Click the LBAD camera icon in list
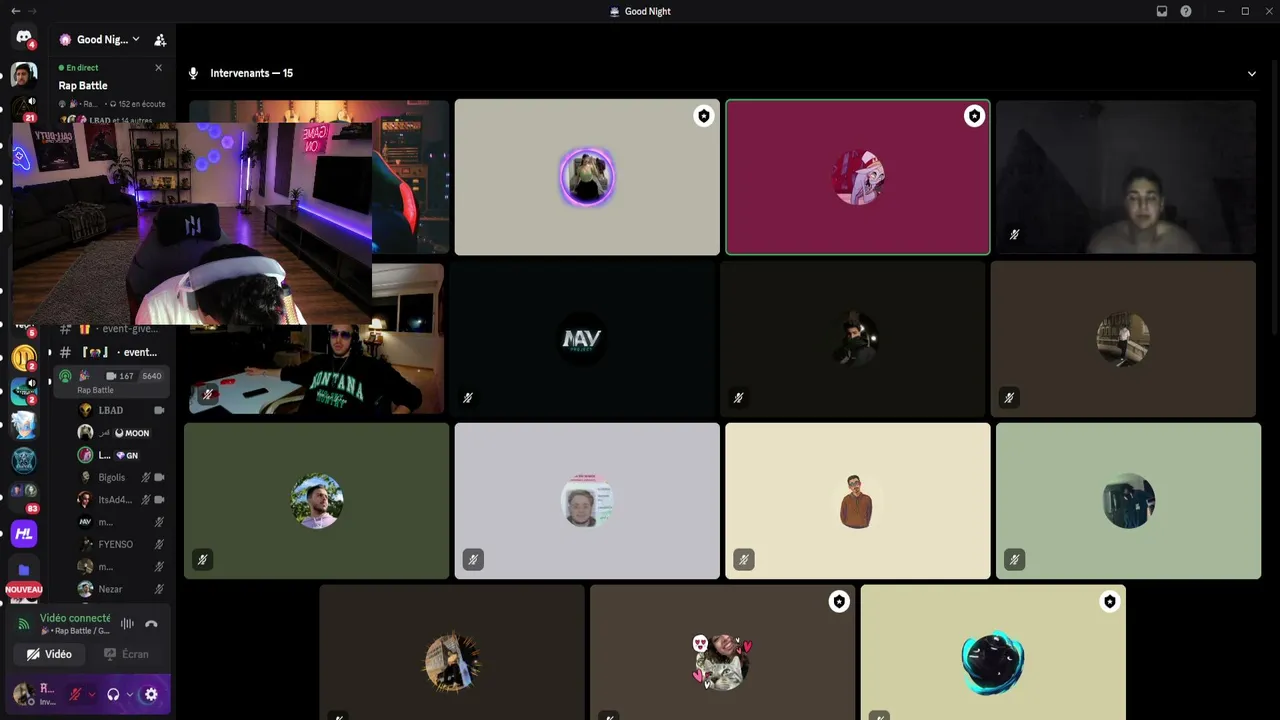 pyautogui.click(x=159, y=410)
